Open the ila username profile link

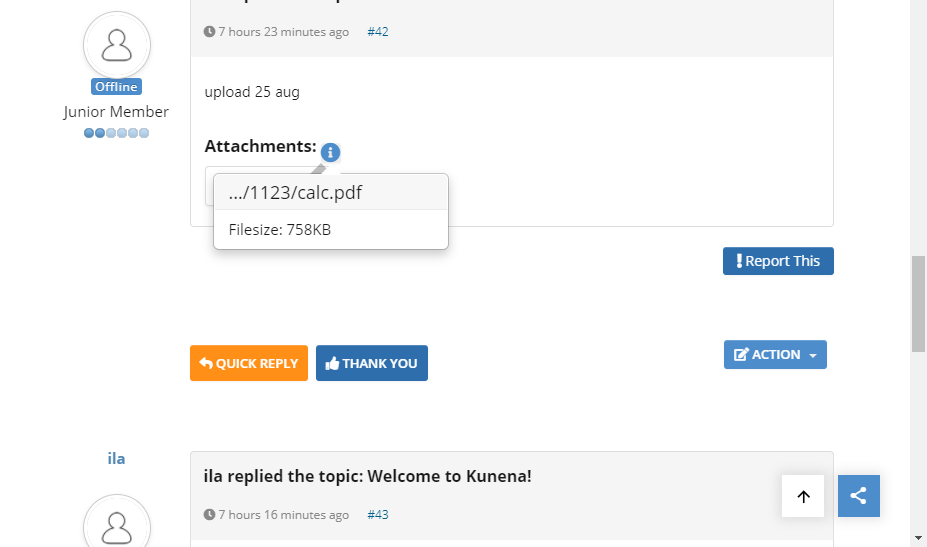(x=117, y=458)
